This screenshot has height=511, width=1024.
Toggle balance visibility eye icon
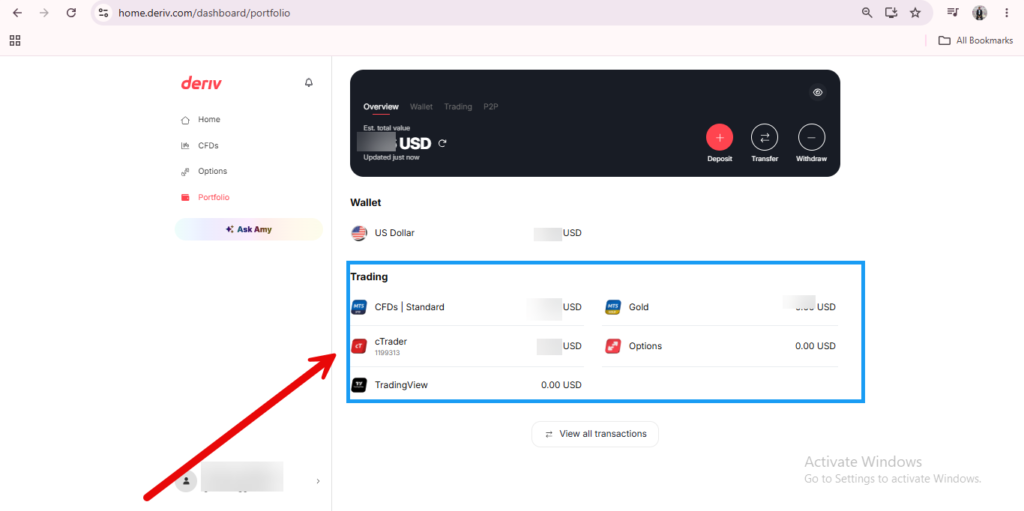[817, 92]
